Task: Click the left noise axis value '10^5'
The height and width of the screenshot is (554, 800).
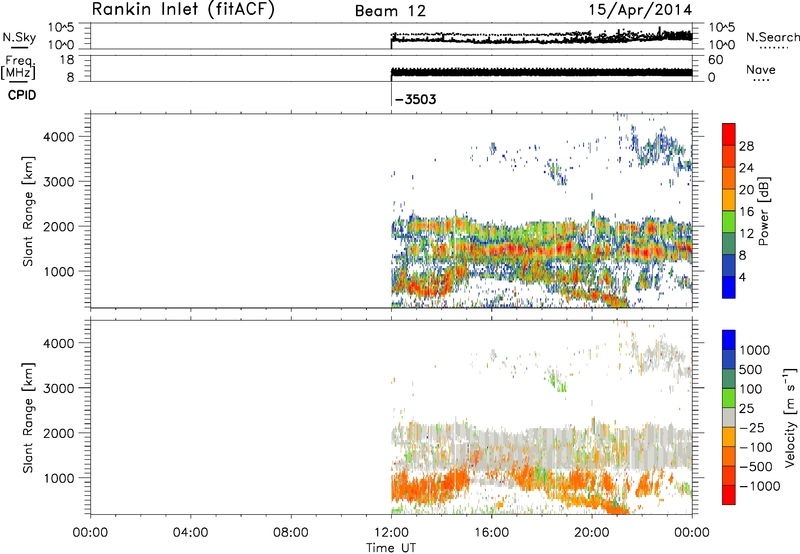Action: pos(61,28)
